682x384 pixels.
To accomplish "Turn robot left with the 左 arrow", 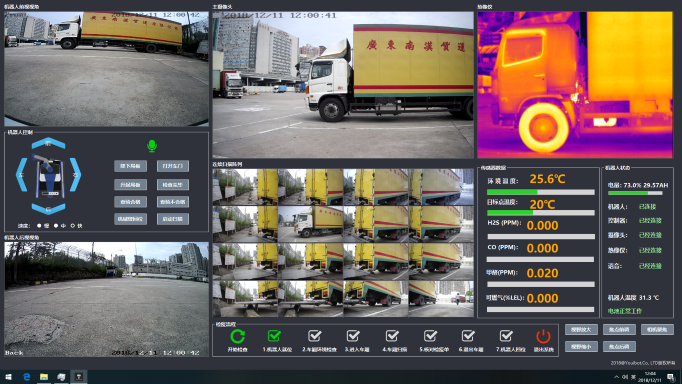I will (21, 175).
